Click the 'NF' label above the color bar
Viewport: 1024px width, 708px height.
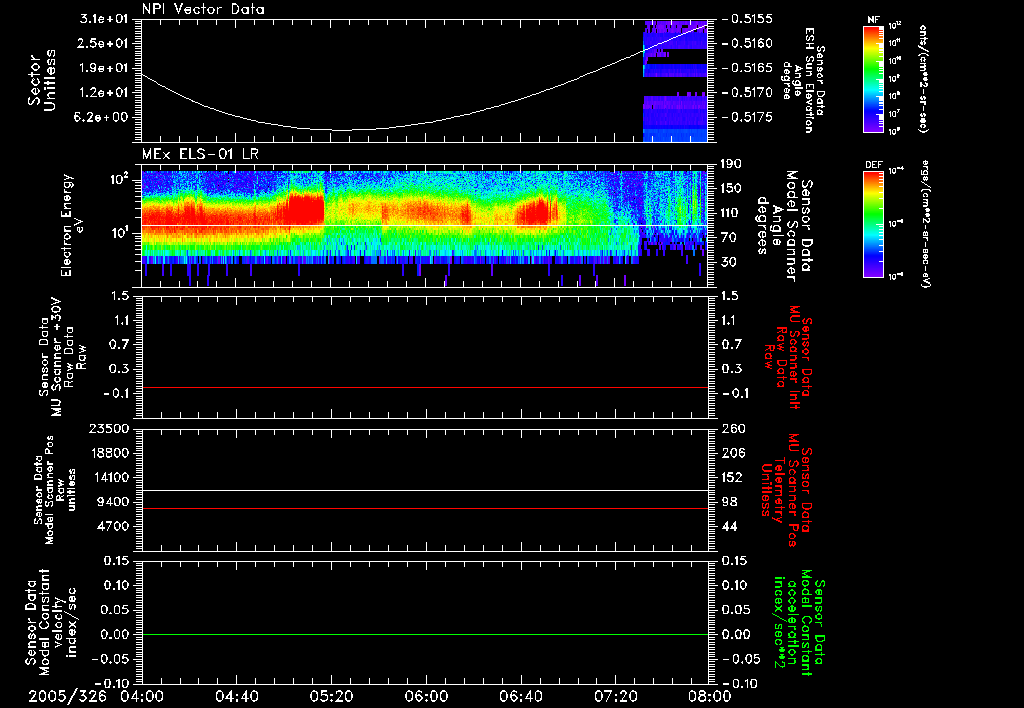coord(874,20)
